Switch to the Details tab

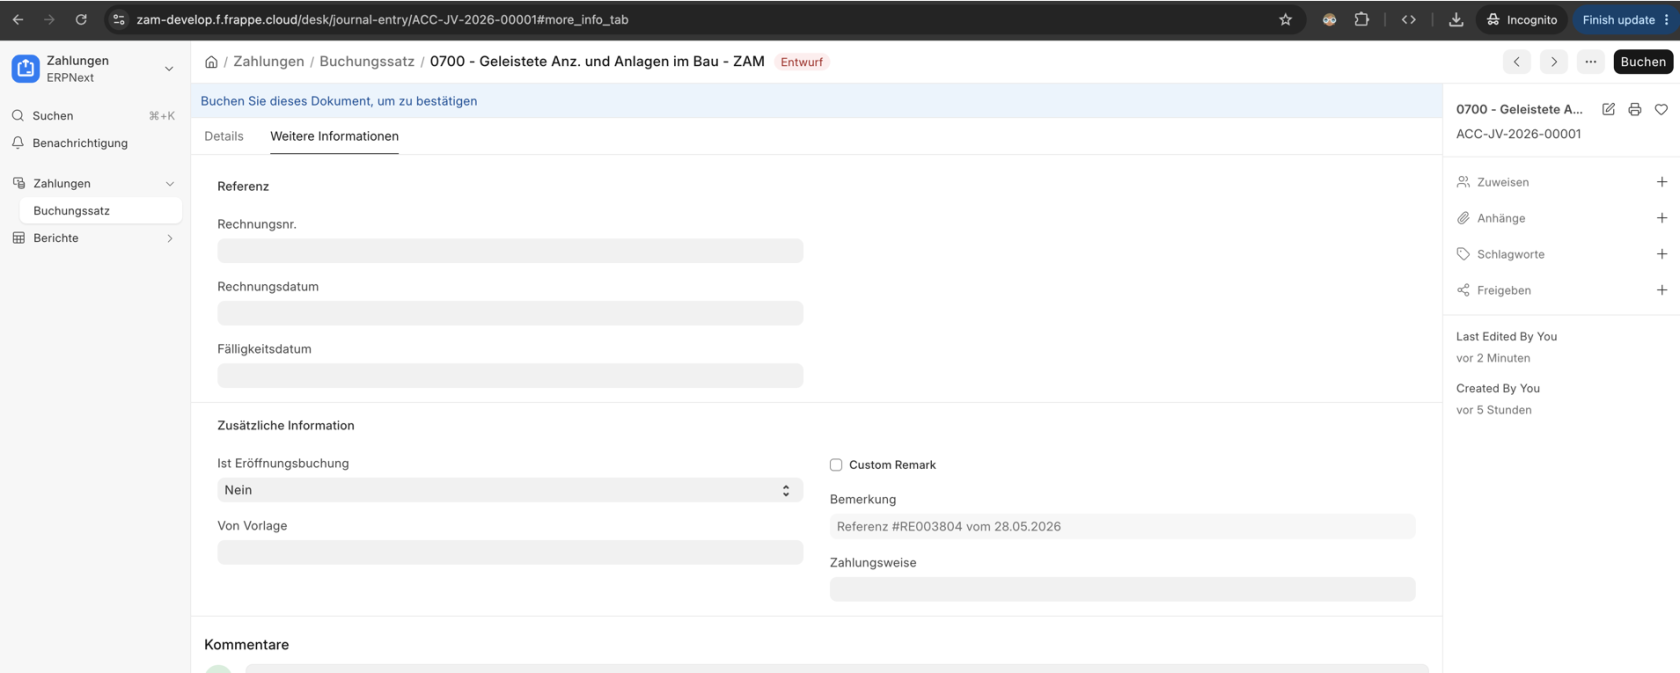pyautogui.click(x=224, y=136)
